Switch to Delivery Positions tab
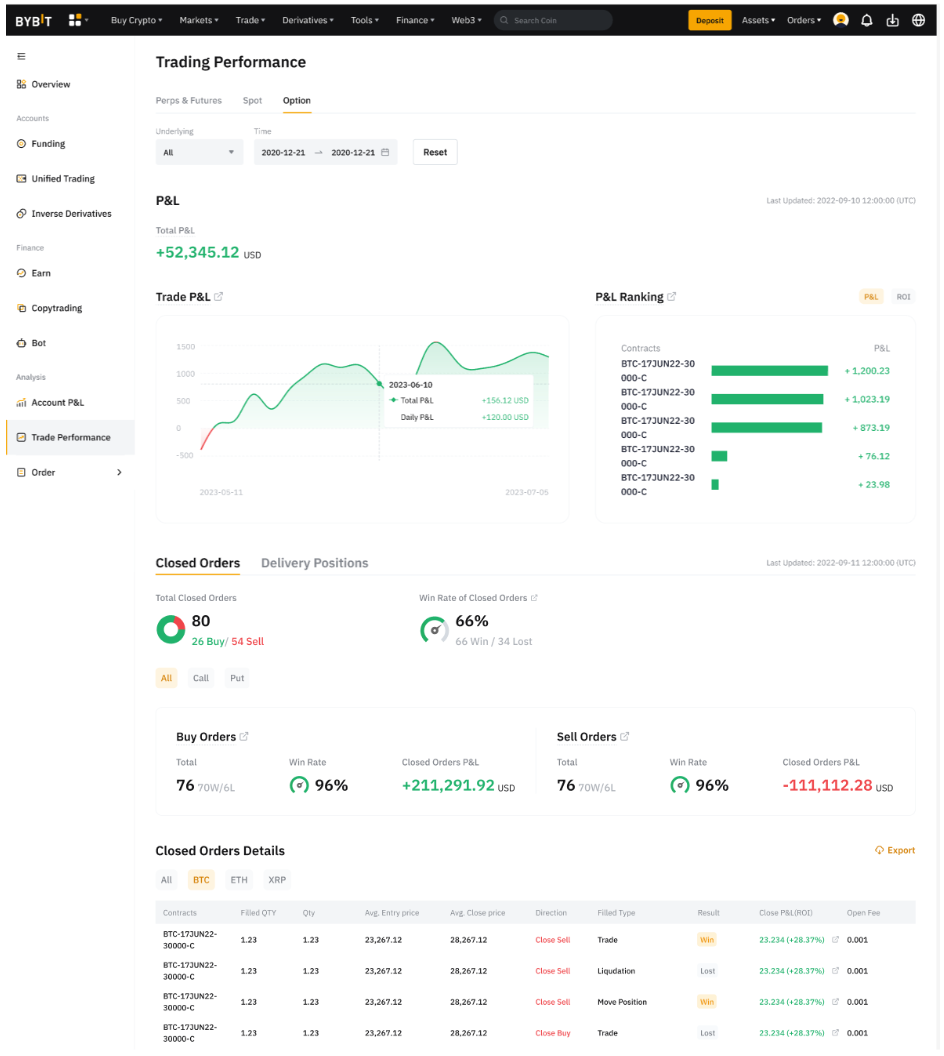944x1056 pixels. [314, 563]
